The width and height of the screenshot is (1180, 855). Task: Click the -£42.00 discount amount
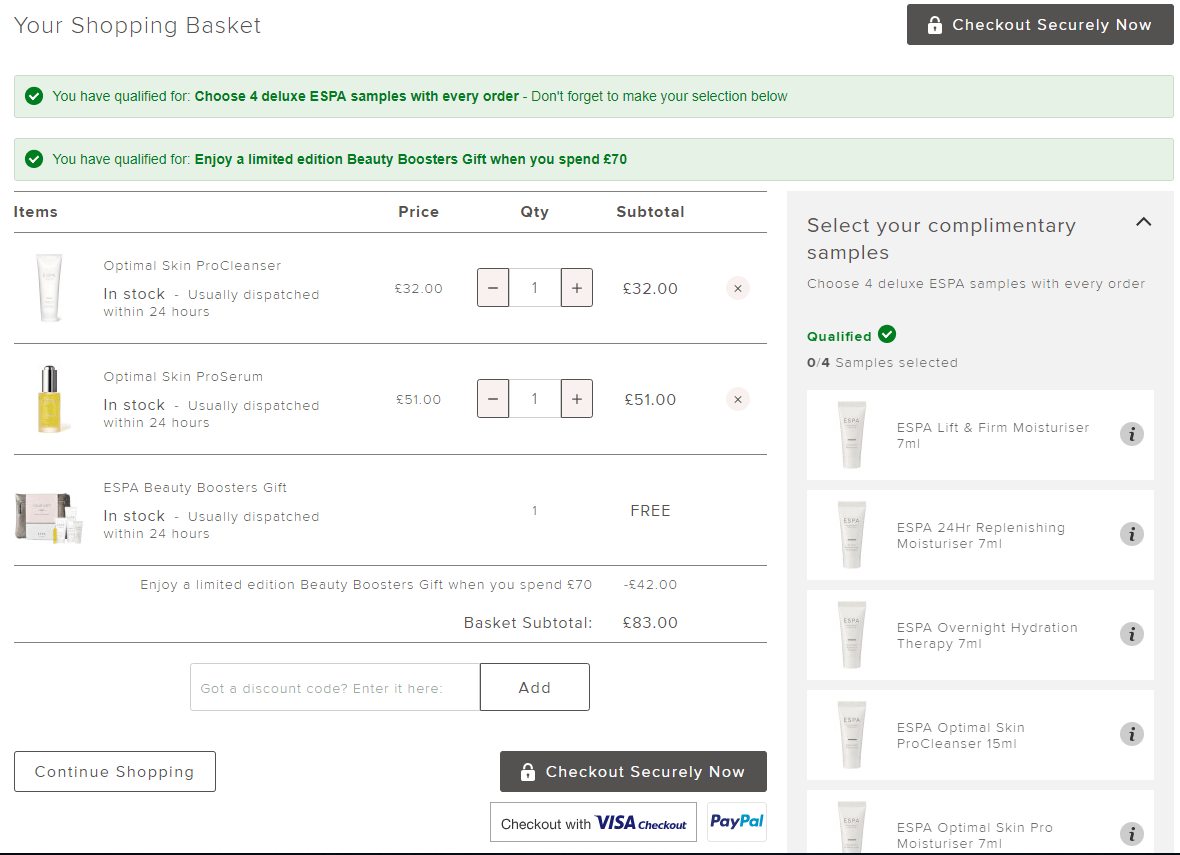click(x=650, y=585)
